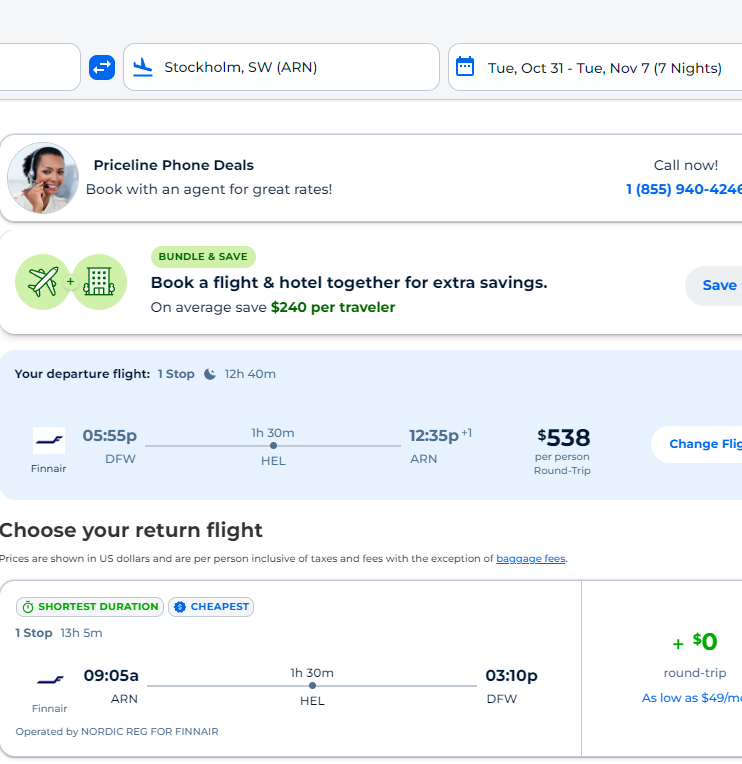Click the +$0 round-trip price

pos(694,642)
